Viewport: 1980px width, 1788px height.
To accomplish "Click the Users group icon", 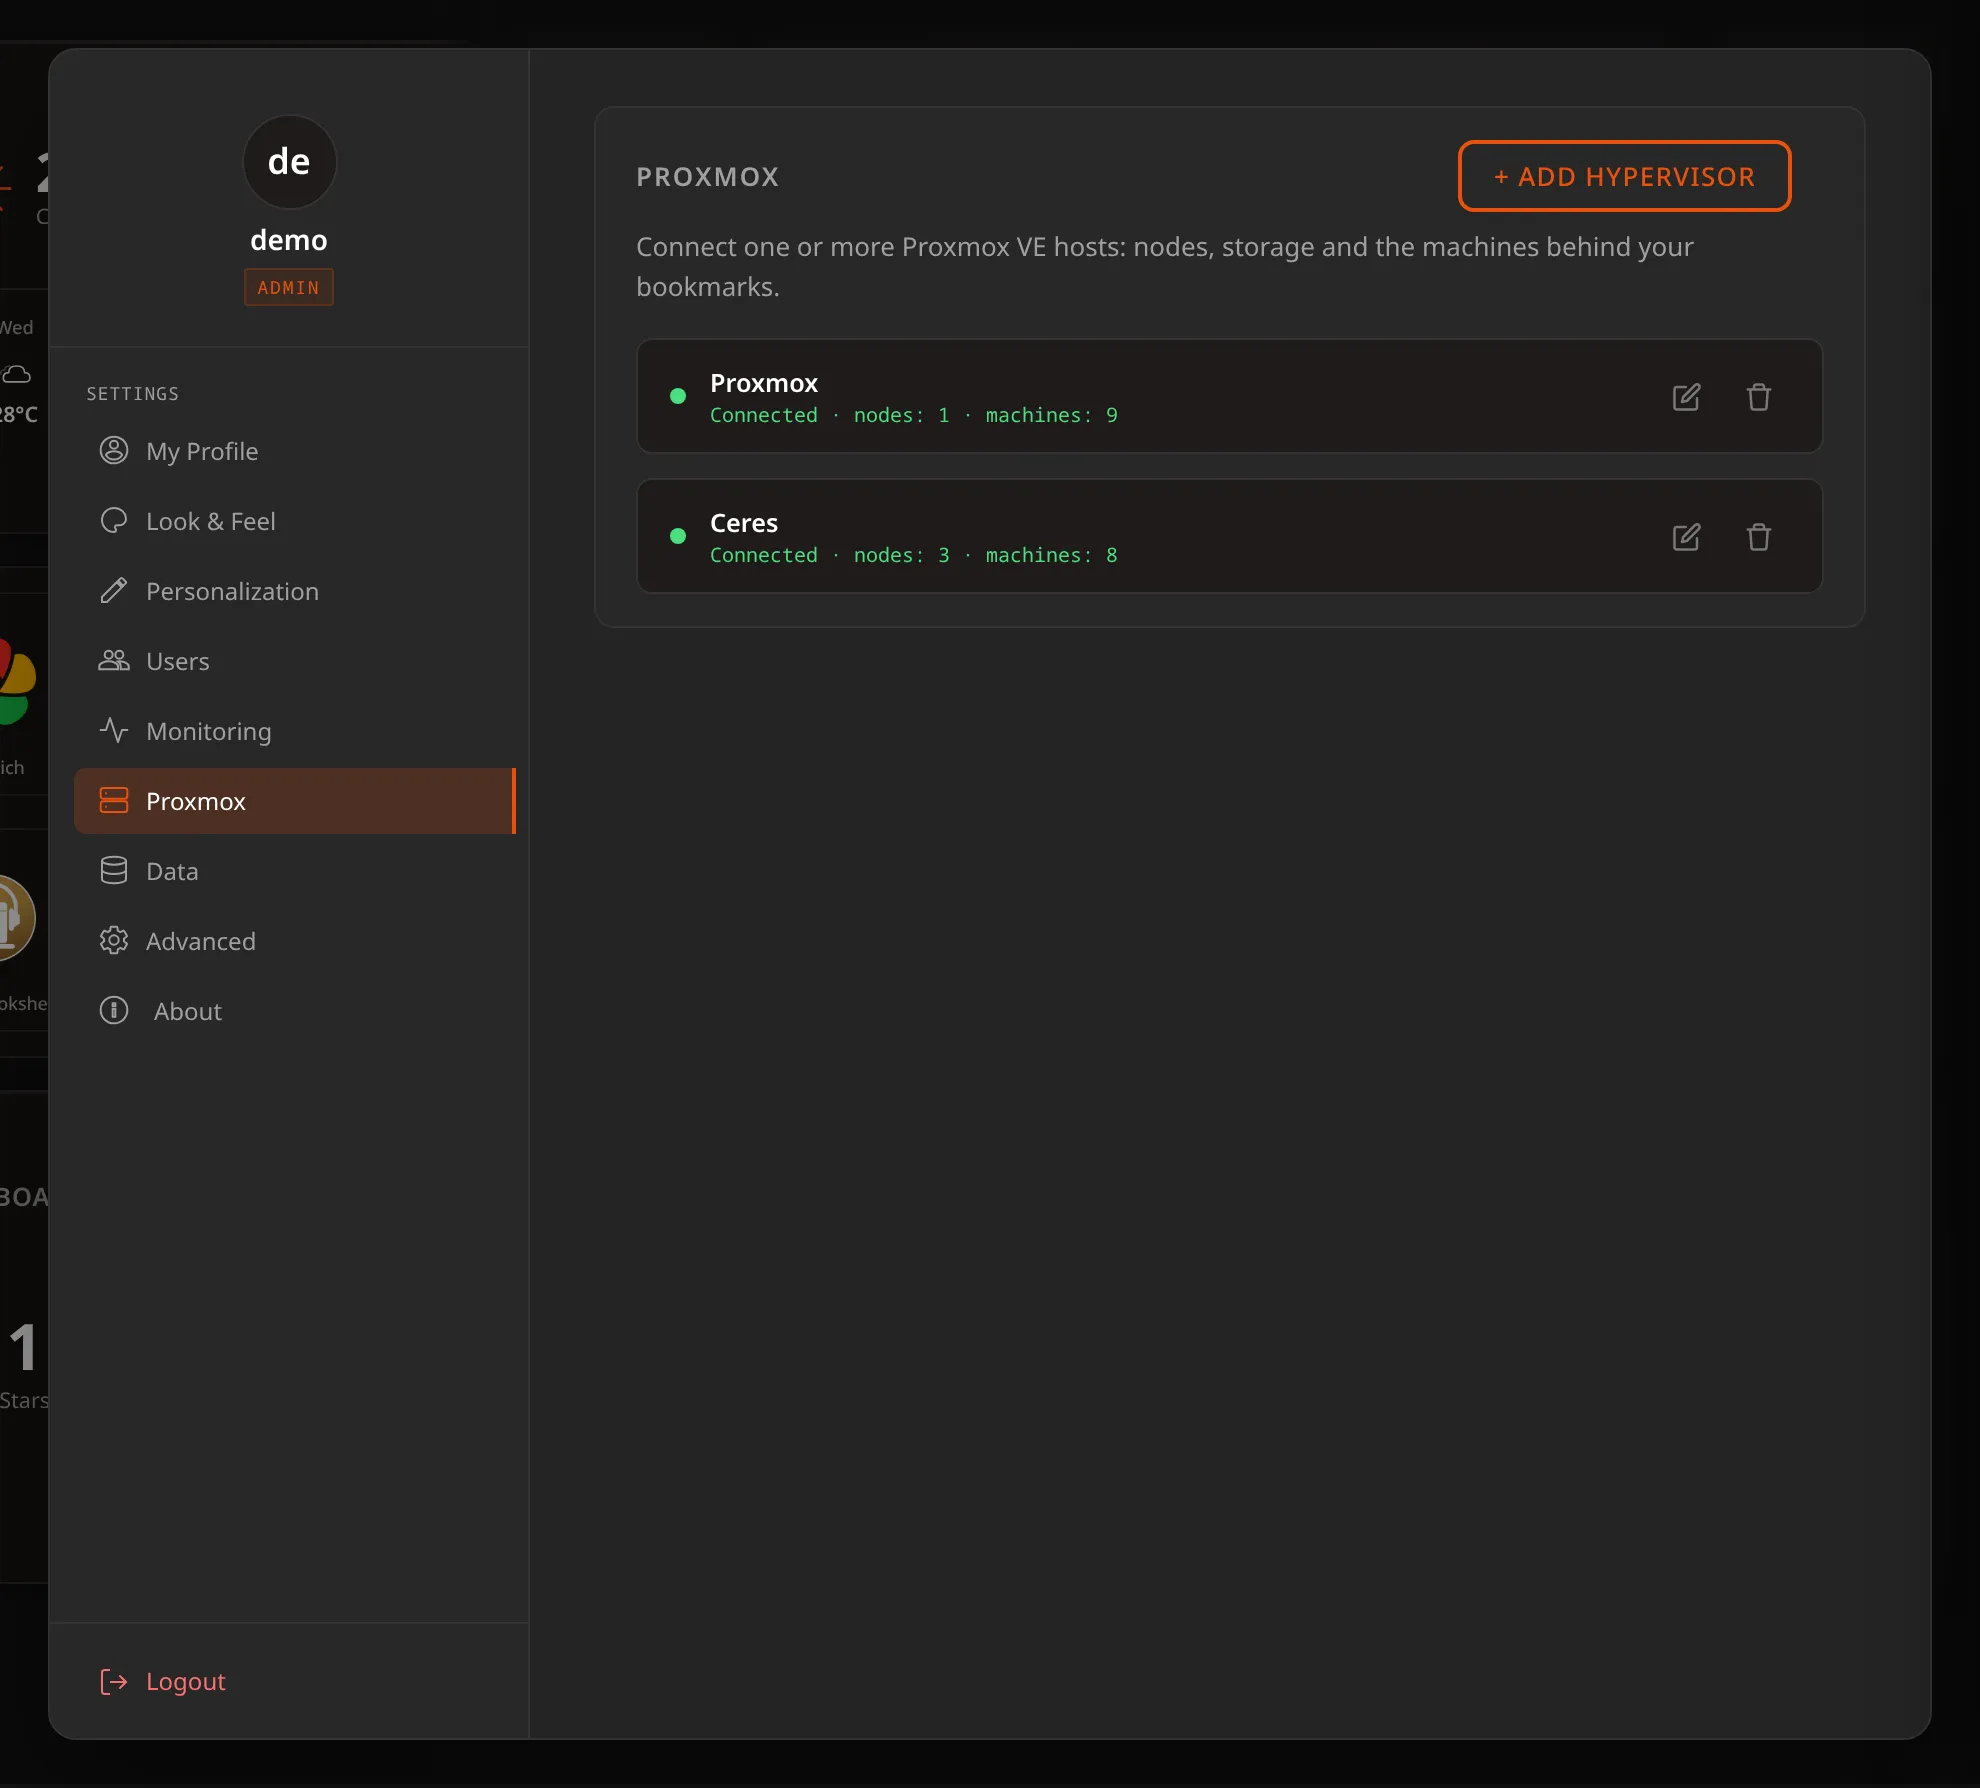I will pos(114,661).
